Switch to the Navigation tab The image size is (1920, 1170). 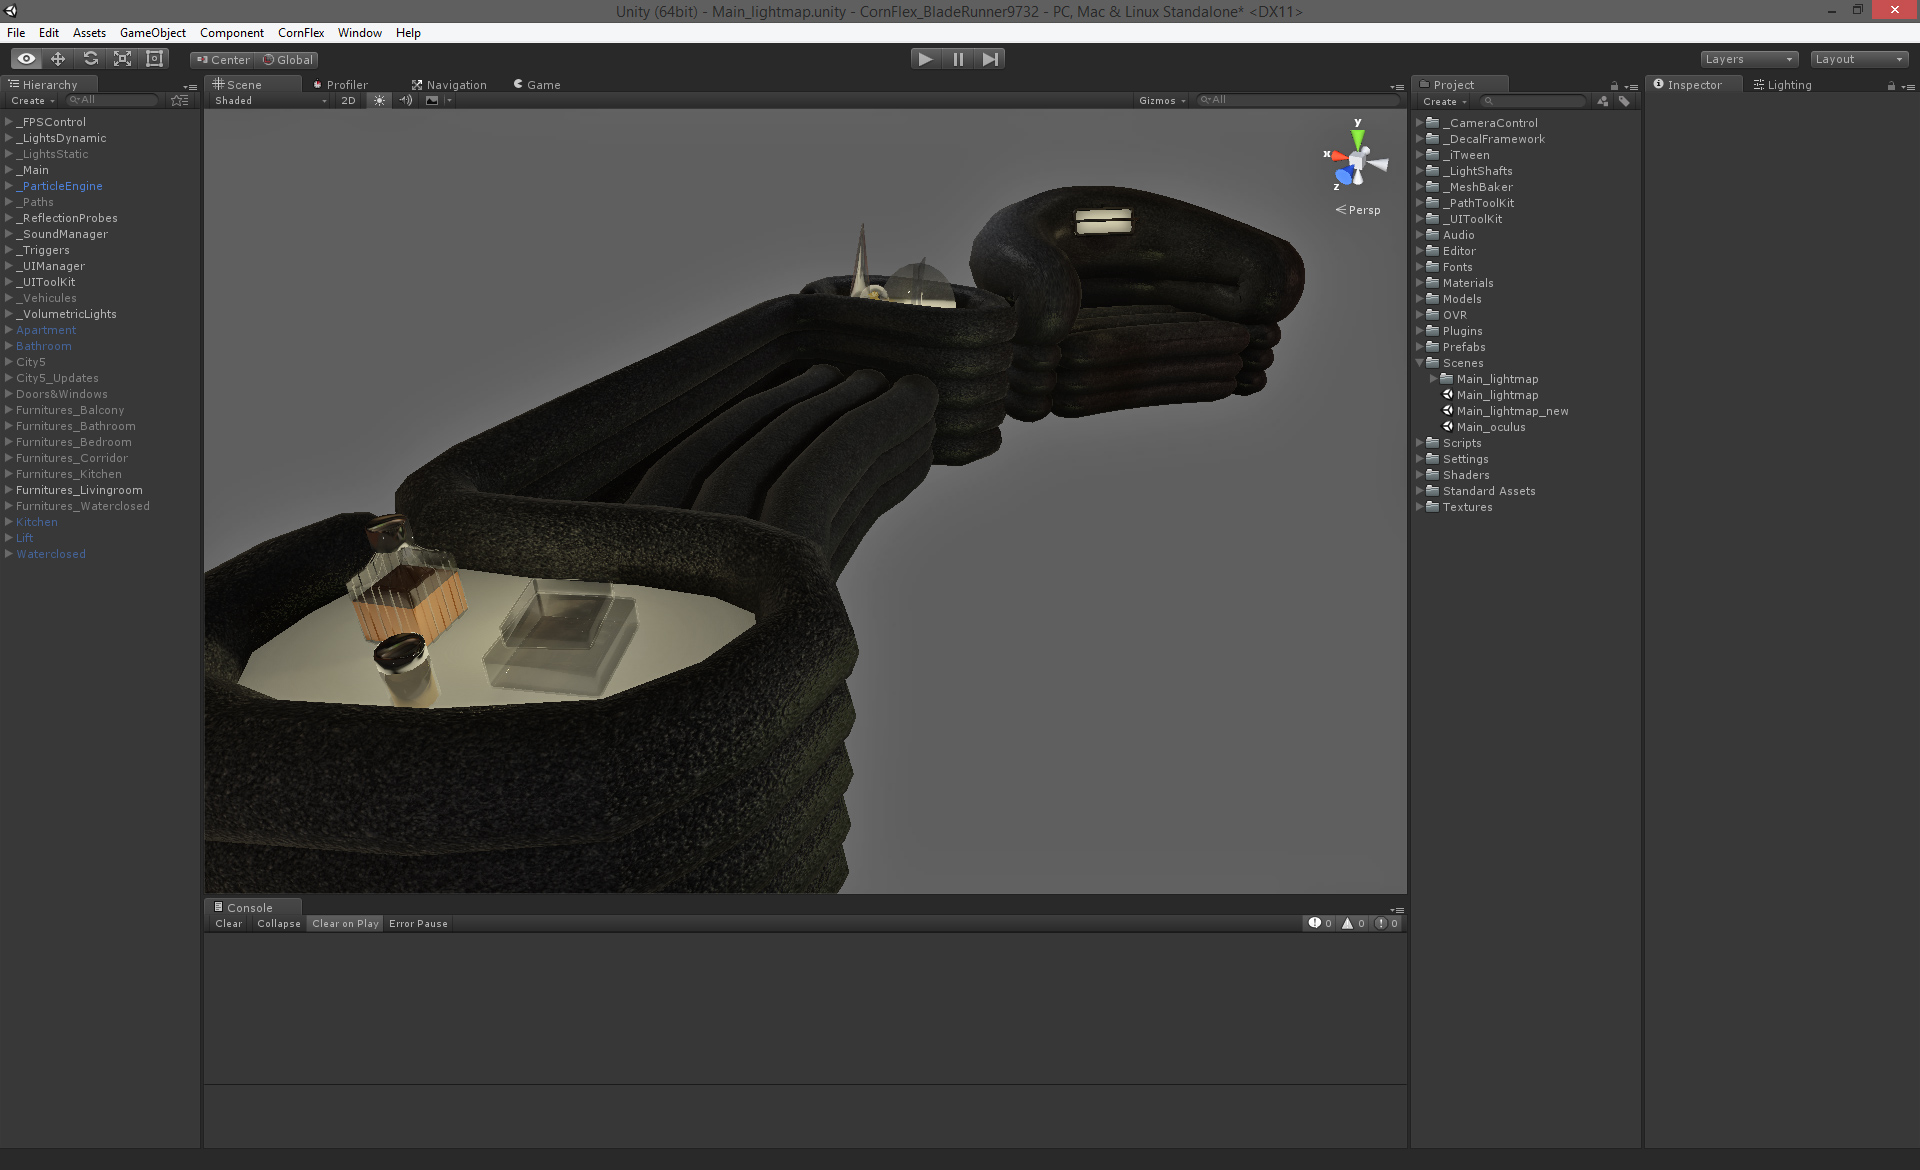pos(449,85)
